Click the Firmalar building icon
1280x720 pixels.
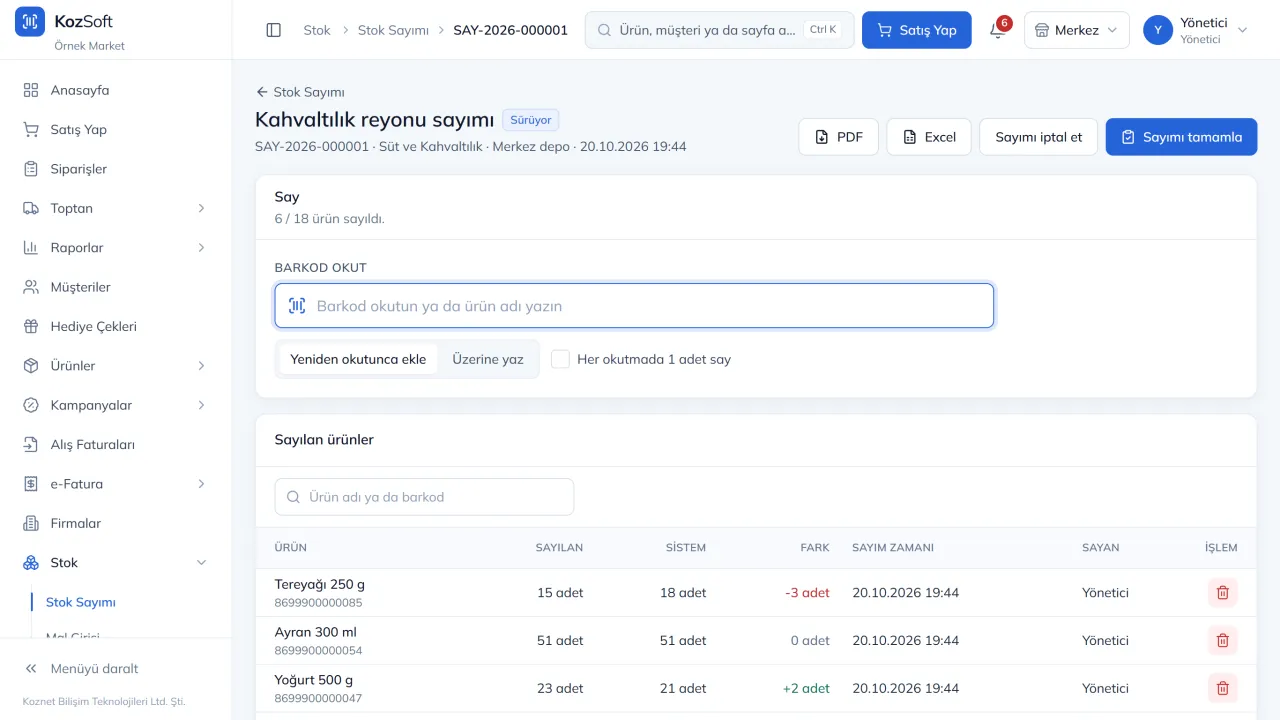(x=31, y=523)
